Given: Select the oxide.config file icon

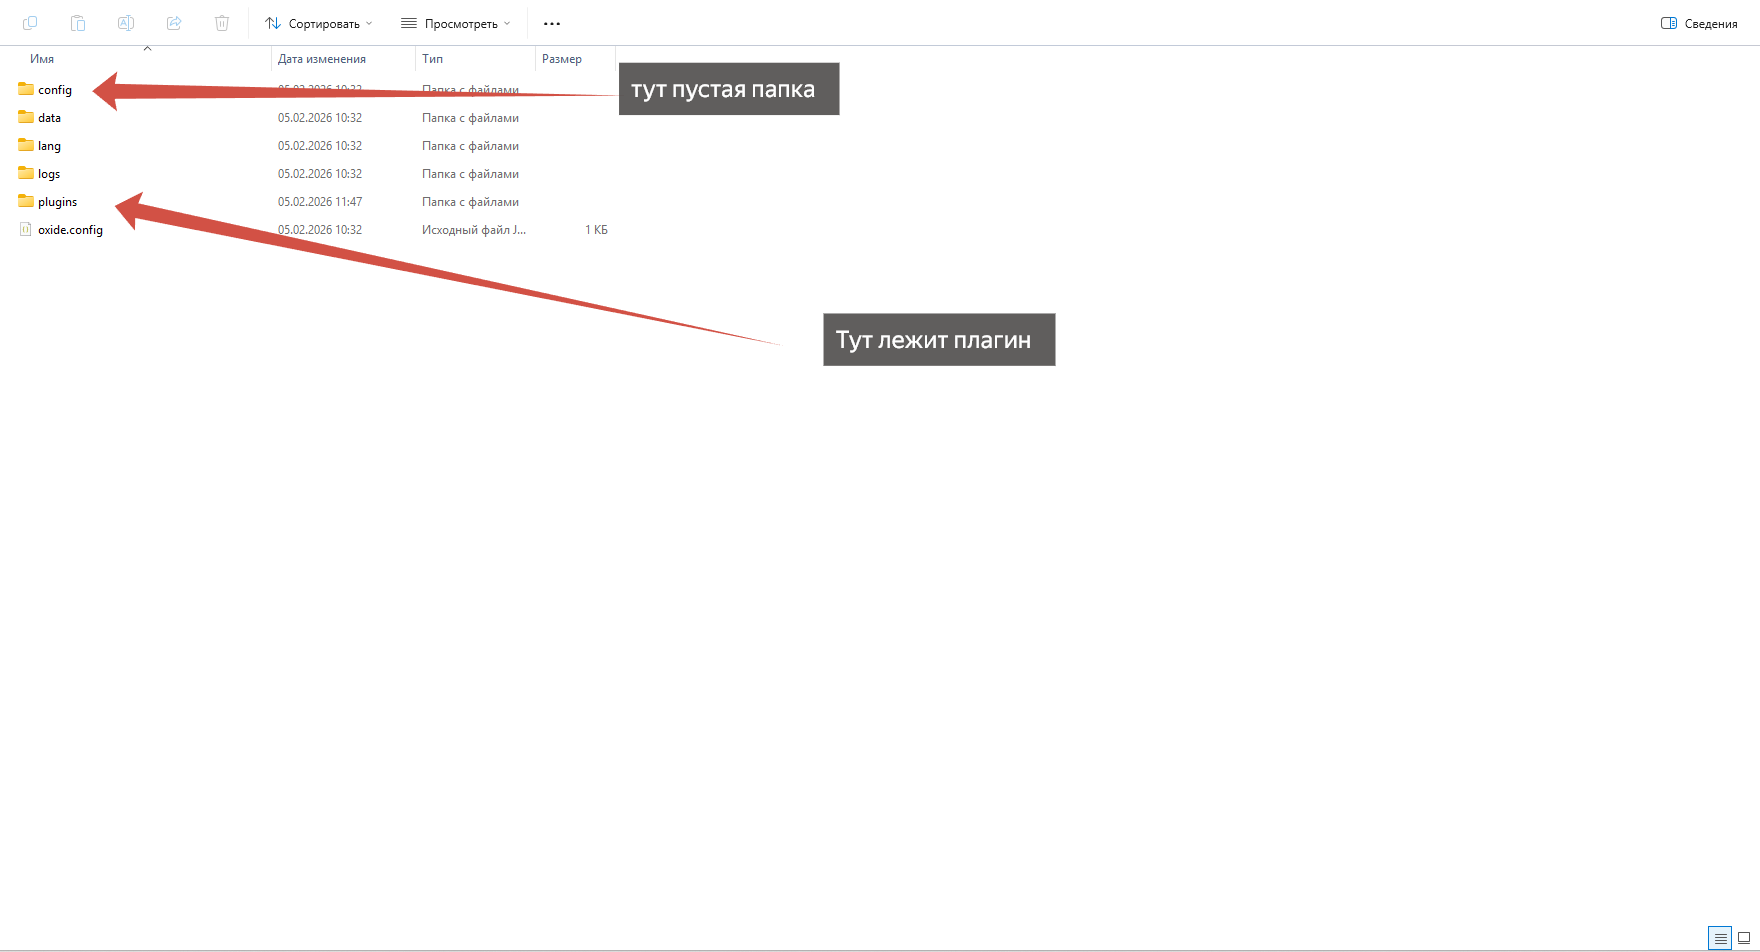Looking at the screenshot, I should click(x=26, y=230).
